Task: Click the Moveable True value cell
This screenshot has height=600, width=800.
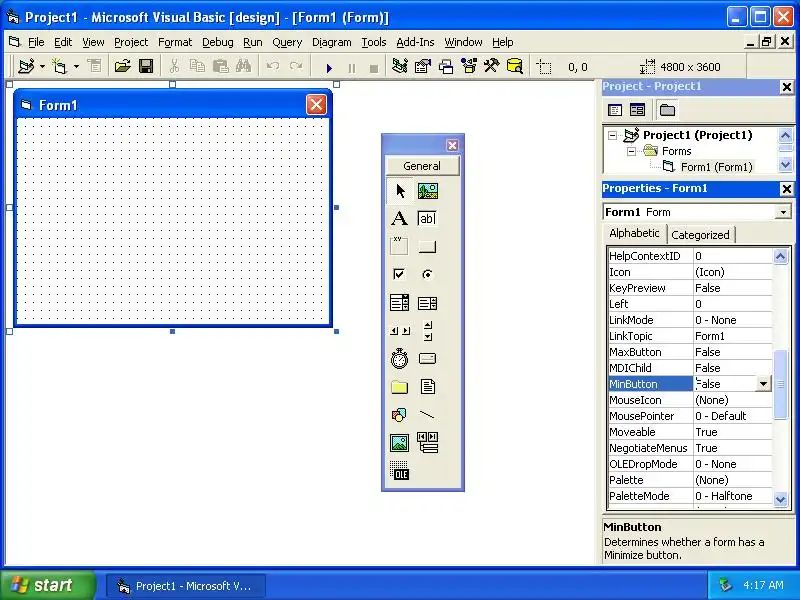Action: (x=733, y=432)
